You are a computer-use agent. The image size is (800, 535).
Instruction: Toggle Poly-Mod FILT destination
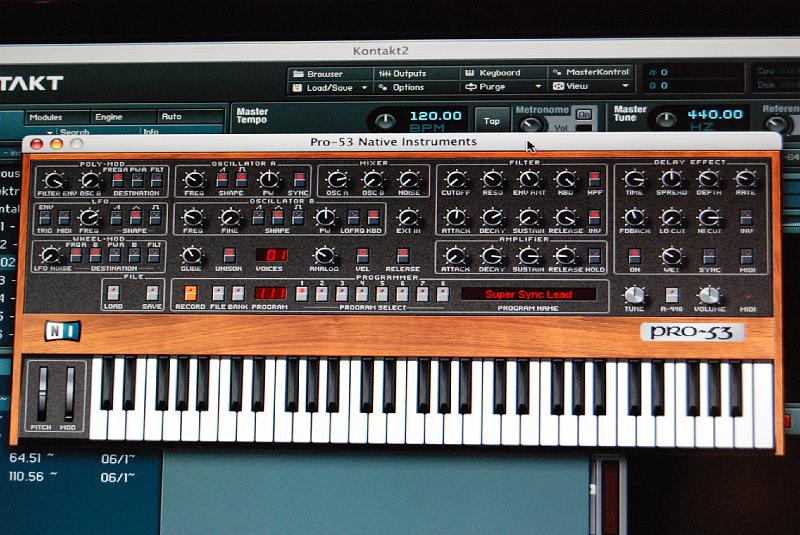click(x=156, y=180)
